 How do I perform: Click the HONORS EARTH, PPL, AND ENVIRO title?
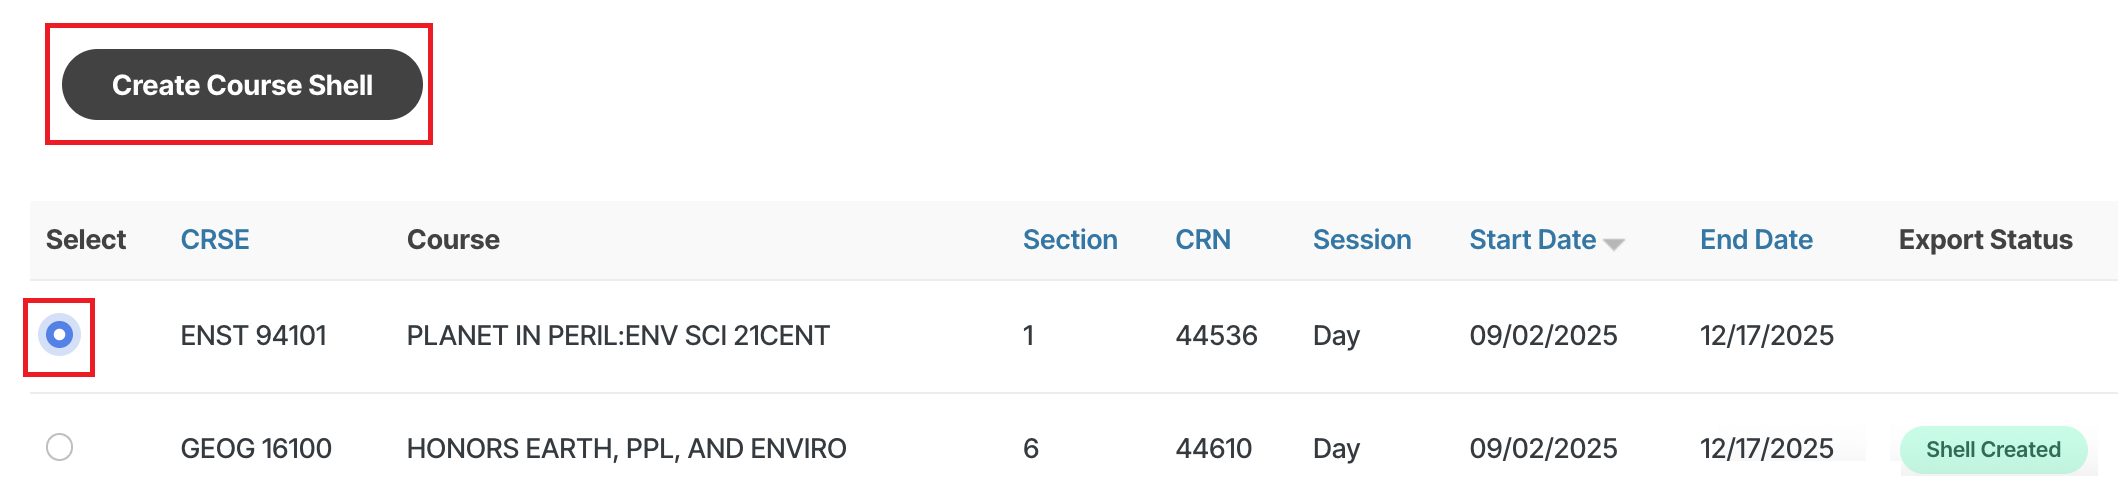click(626, 449)
